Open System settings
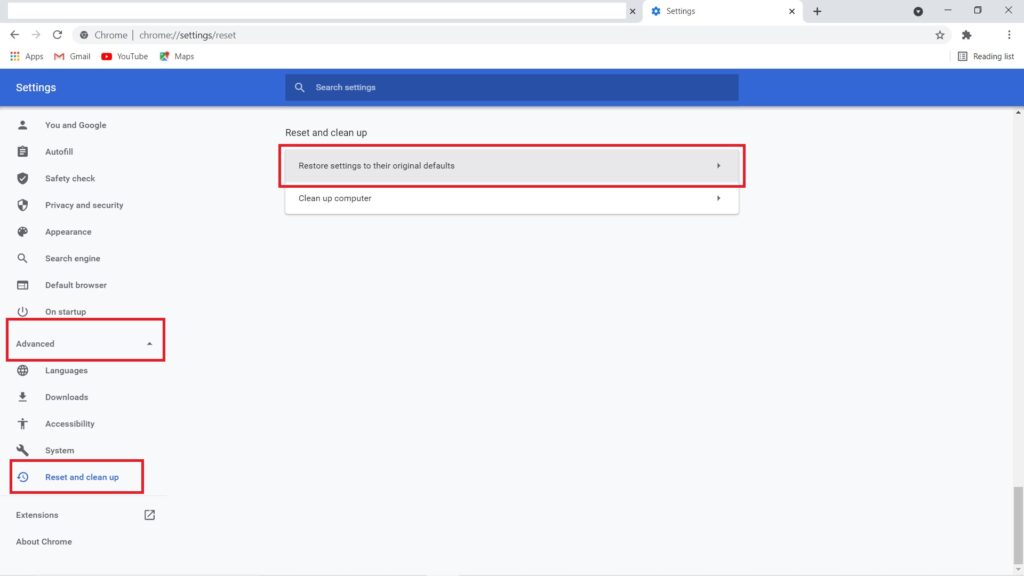1024x576 pixels. (59, 451)
